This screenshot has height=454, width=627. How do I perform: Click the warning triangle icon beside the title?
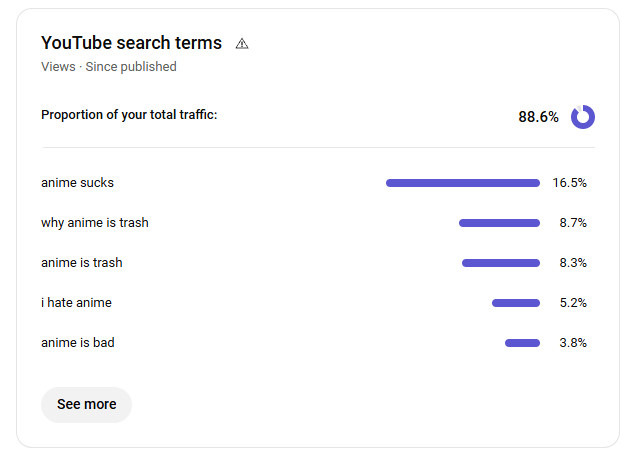pyautogui.click(x=242, y=44)
